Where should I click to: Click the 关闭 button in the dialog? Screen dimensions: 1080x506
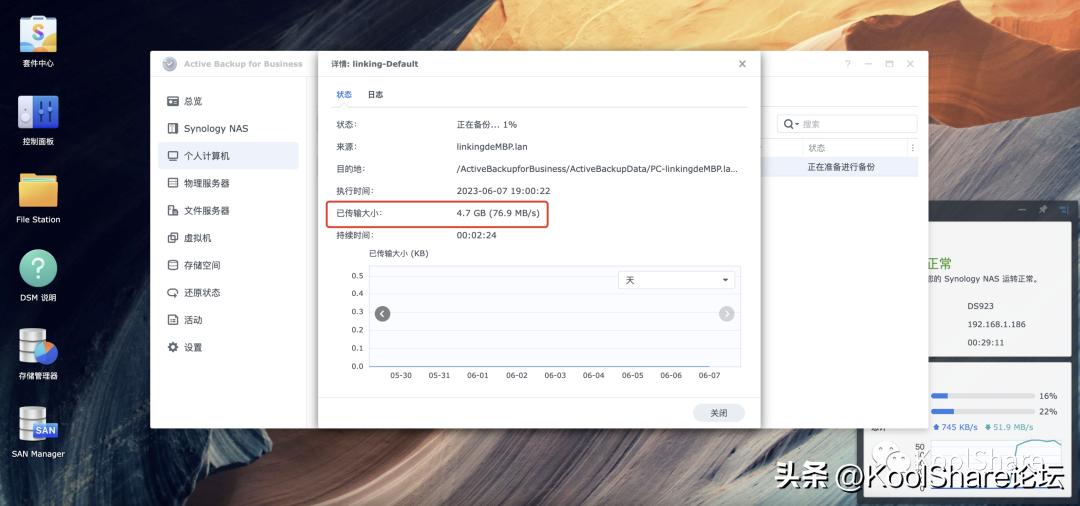tap(718, 413)
